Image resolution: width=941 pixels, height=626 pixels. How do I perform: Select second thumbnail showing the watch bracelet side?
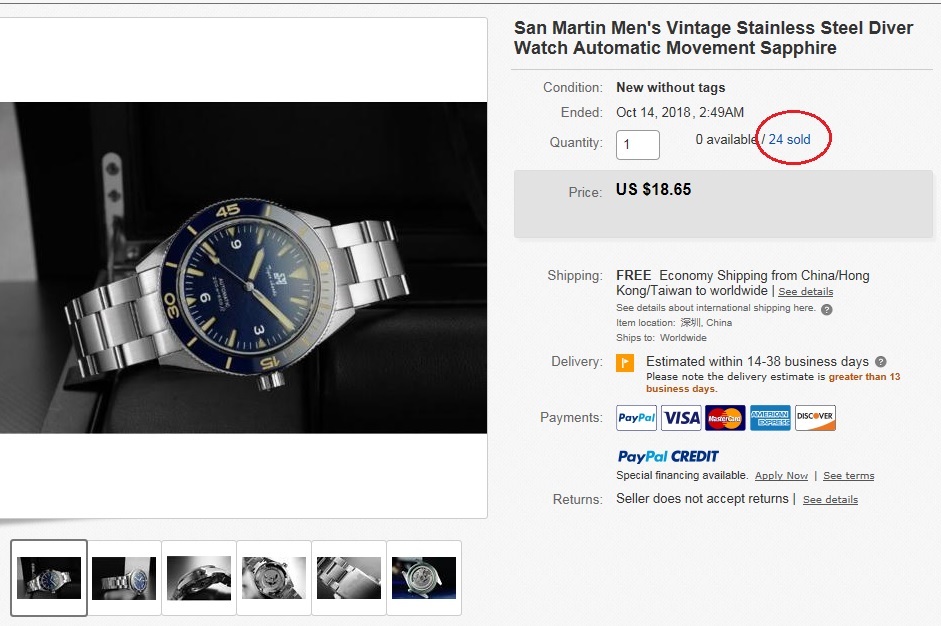coord(124,578)
